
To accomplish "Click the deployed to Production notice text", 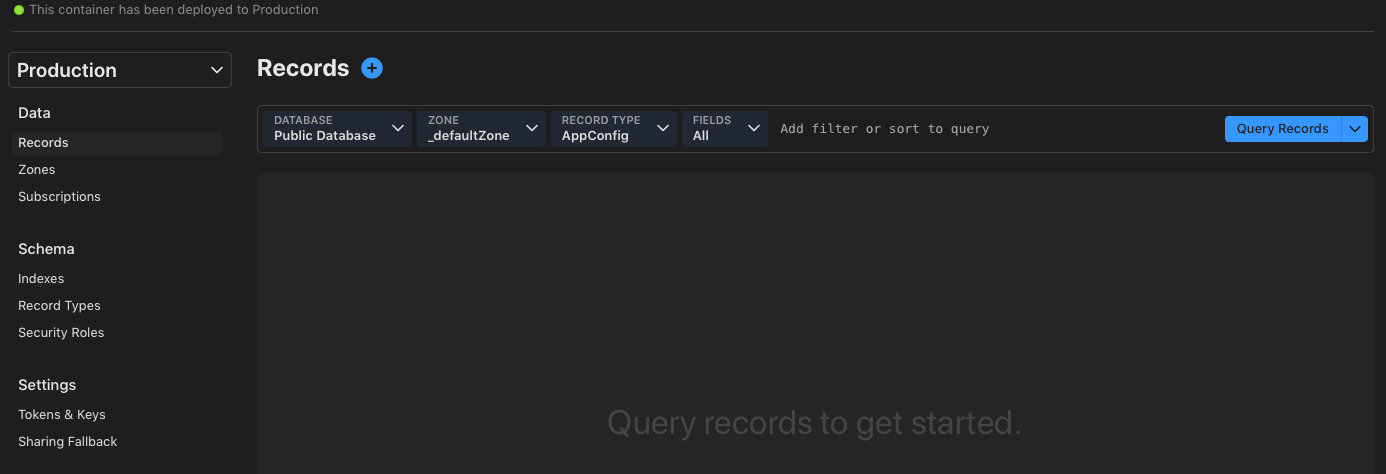I will tap(174, 10).
